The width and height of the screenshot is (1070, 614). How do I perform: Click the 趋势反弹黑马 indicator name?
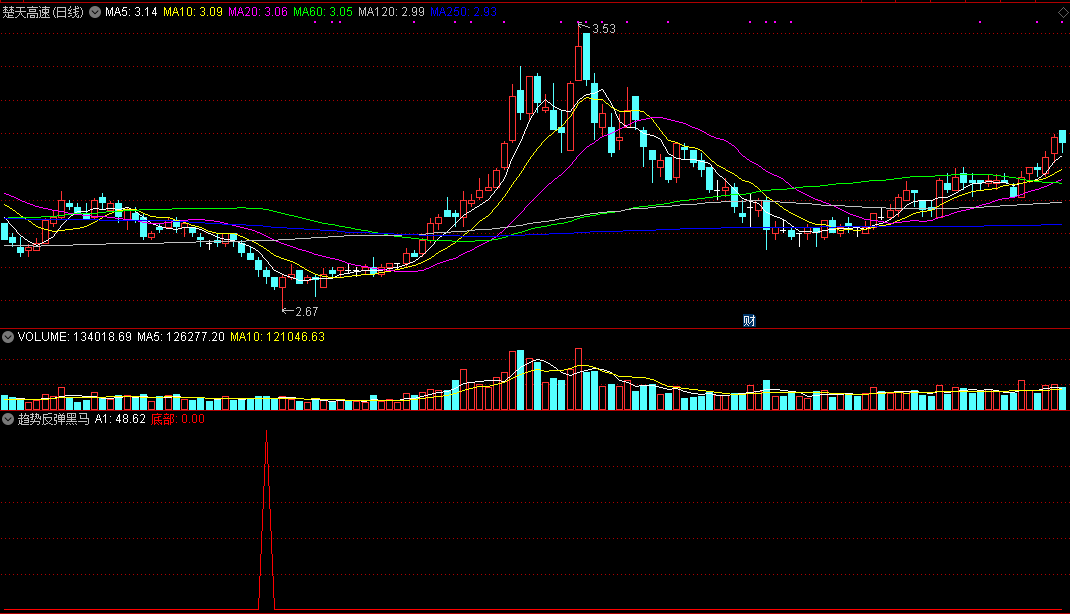(x=53, y=419)
